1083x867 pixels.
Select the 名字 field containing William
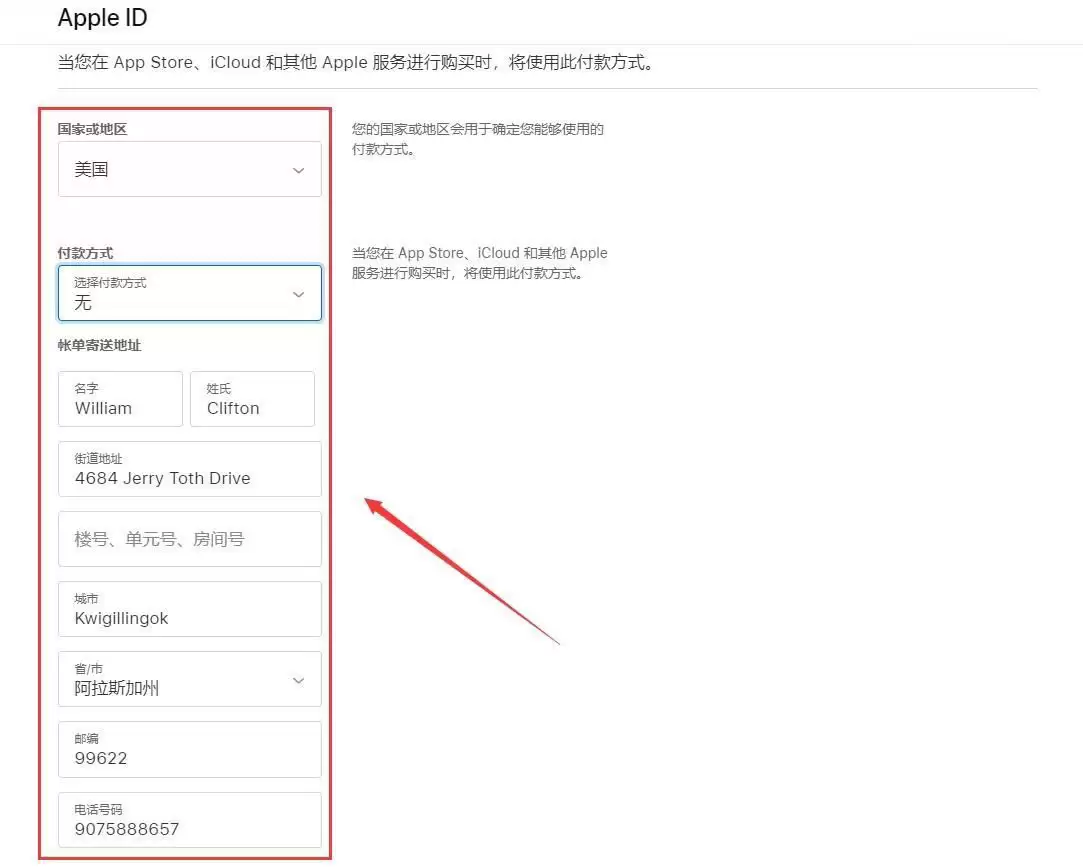coord(120,399)
